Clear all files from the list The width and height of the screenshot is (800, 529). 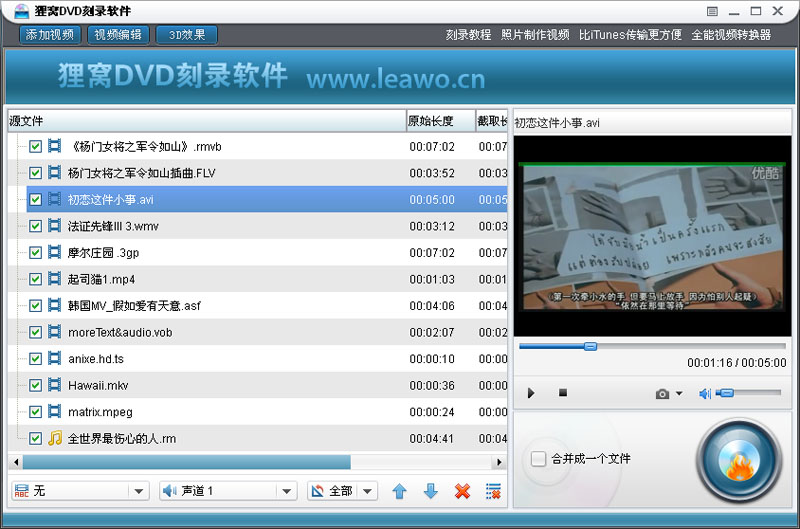tap(493, 491)
